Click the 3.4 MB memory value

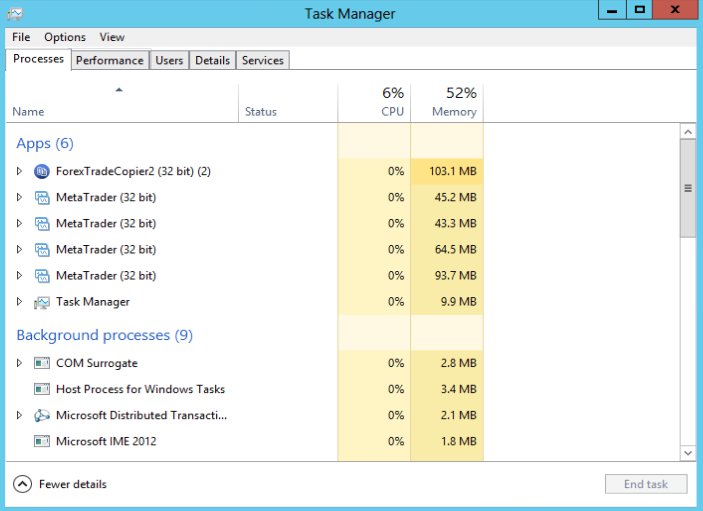458,389
